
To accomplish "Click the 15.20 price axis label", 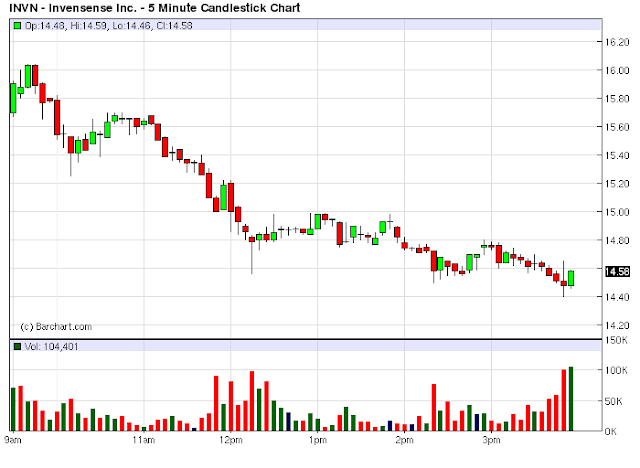I will (617, 183).
